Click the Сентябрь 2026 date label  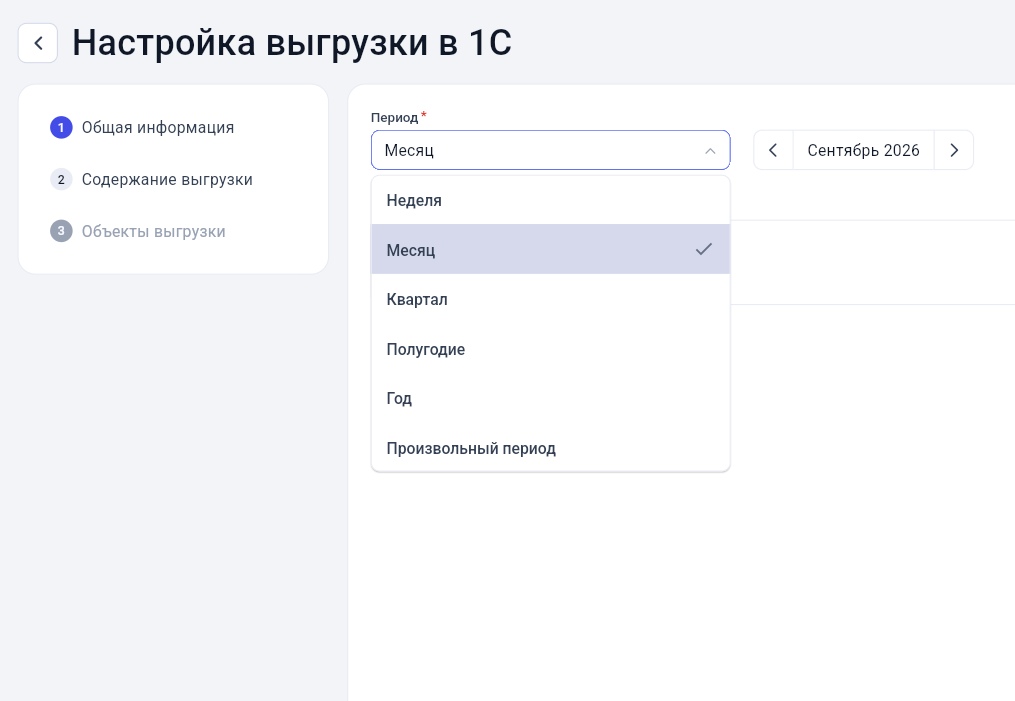click(863, 150)
